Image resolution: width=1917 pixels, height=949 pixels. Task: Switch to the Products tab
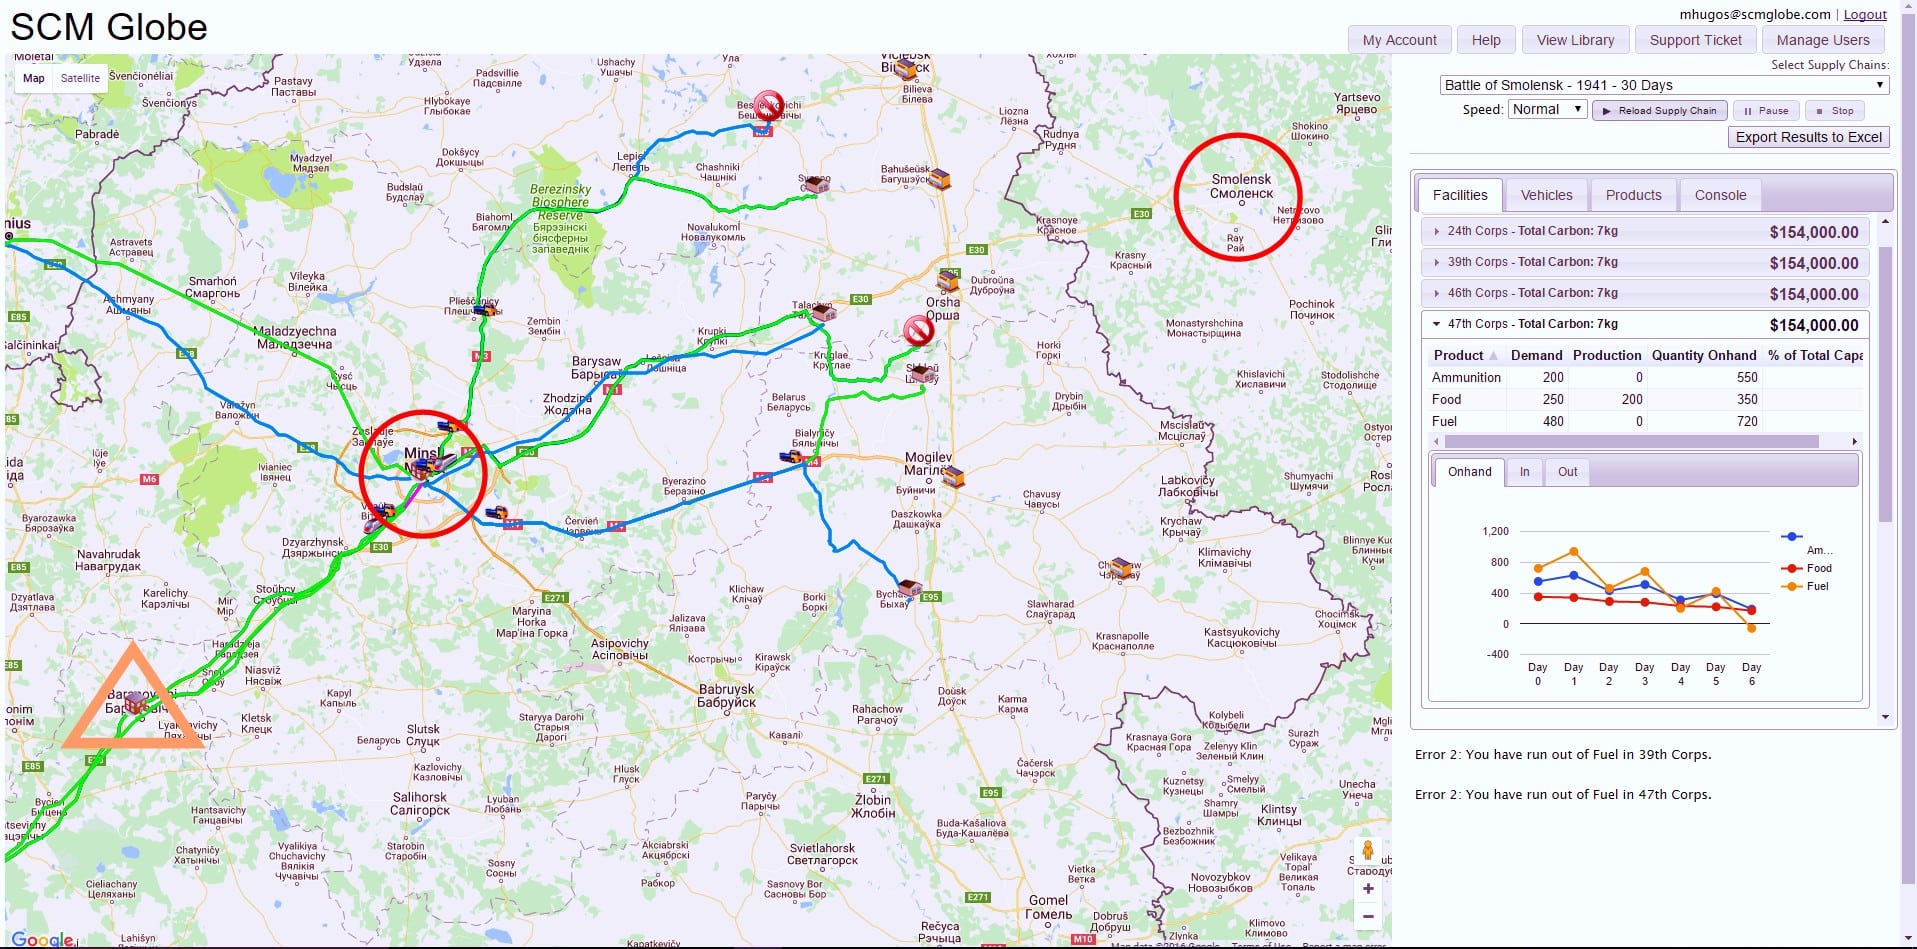1633,195
